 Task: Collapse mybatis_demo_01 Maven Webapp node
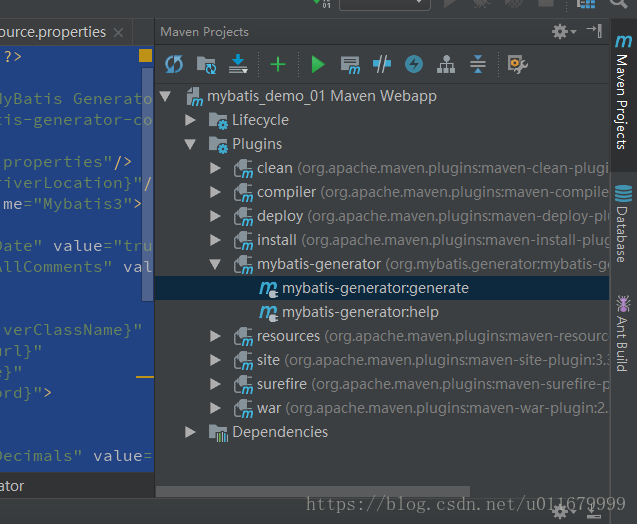point(165,96)
